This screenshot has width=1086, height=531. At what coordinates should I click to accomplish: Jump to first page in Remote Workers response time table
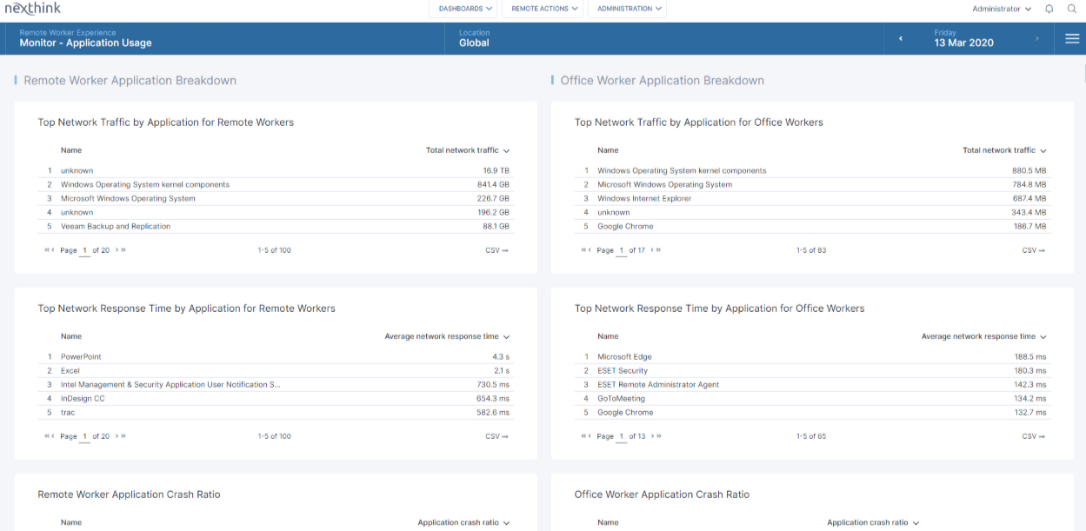click(46, 436)
